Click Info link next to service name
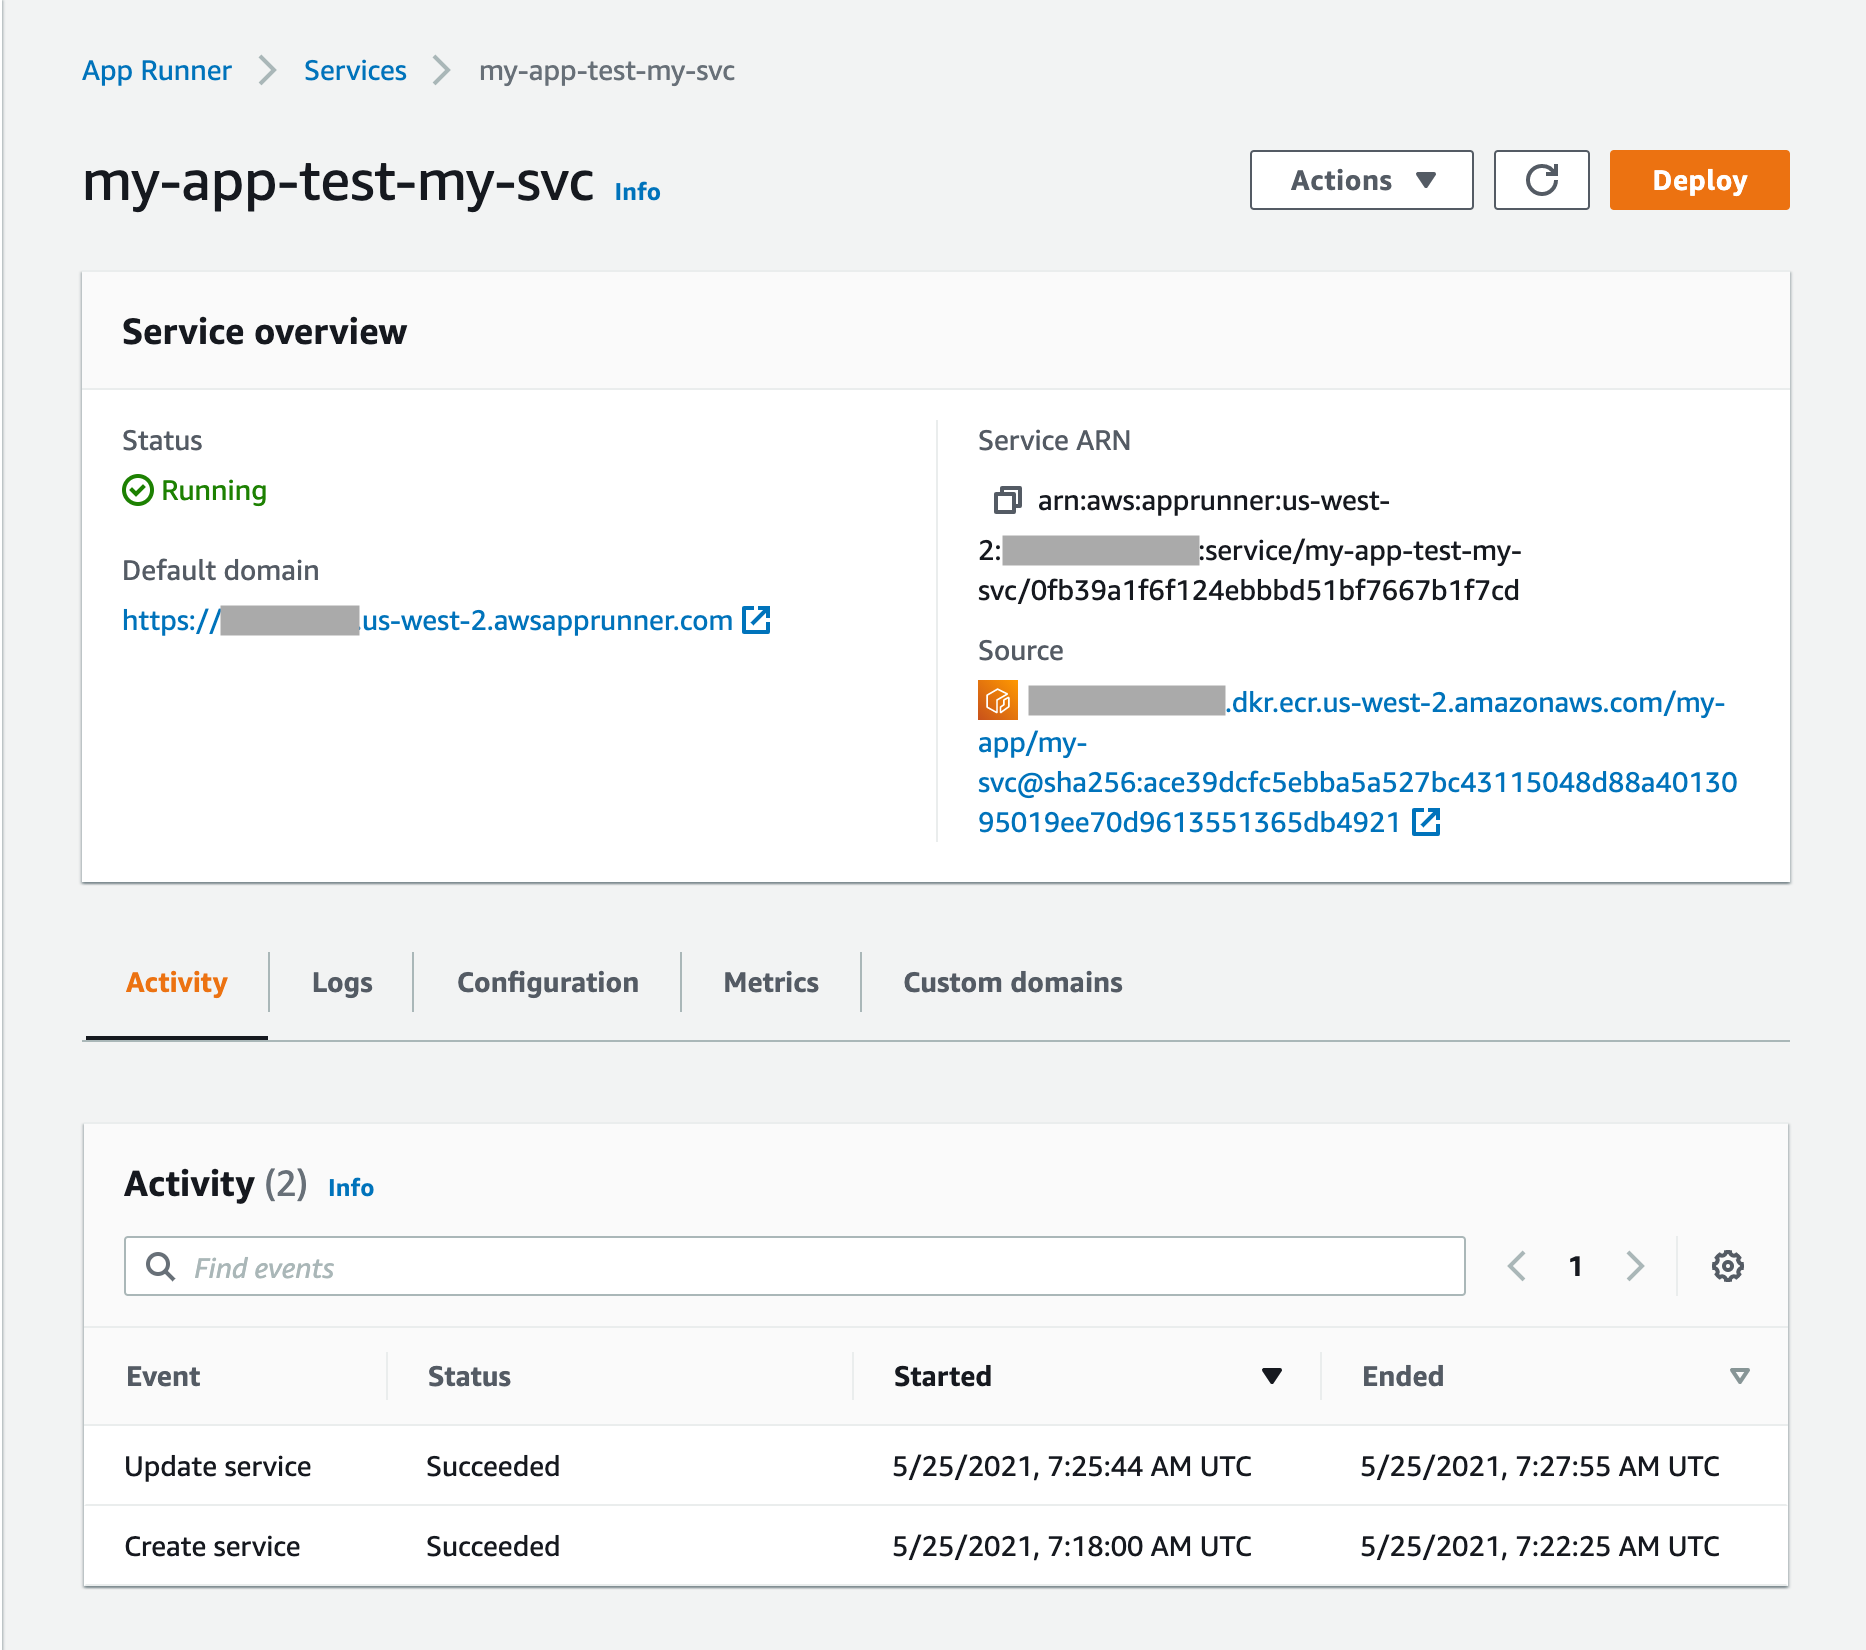Viewport: 1866px width, 1650px height. coord(637,192)
